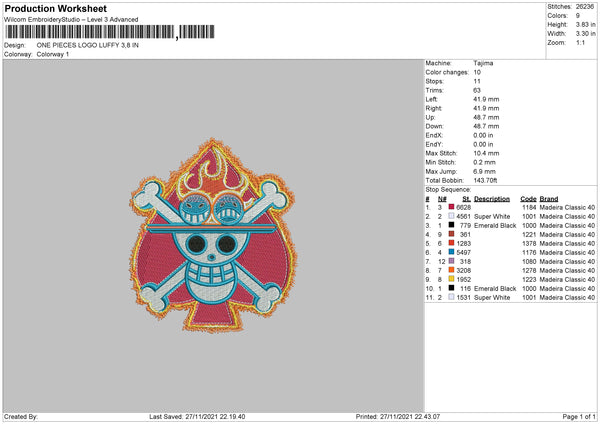The image size is (600, 424).
Task: Click the 'Created By:' footer label
Action: (21, 416)
